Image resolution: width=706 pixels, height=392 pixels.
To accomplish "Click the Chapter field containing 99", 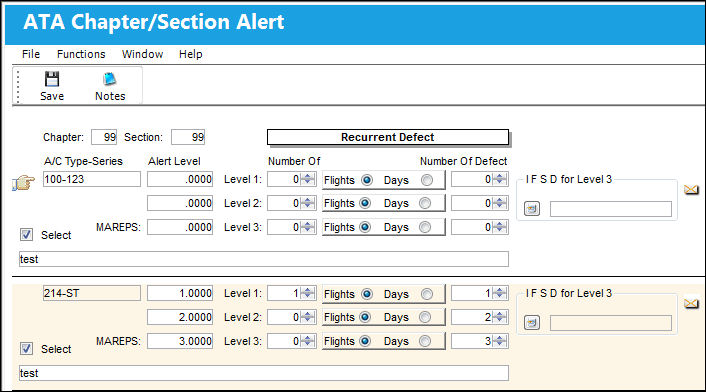I will click(104, 137).
